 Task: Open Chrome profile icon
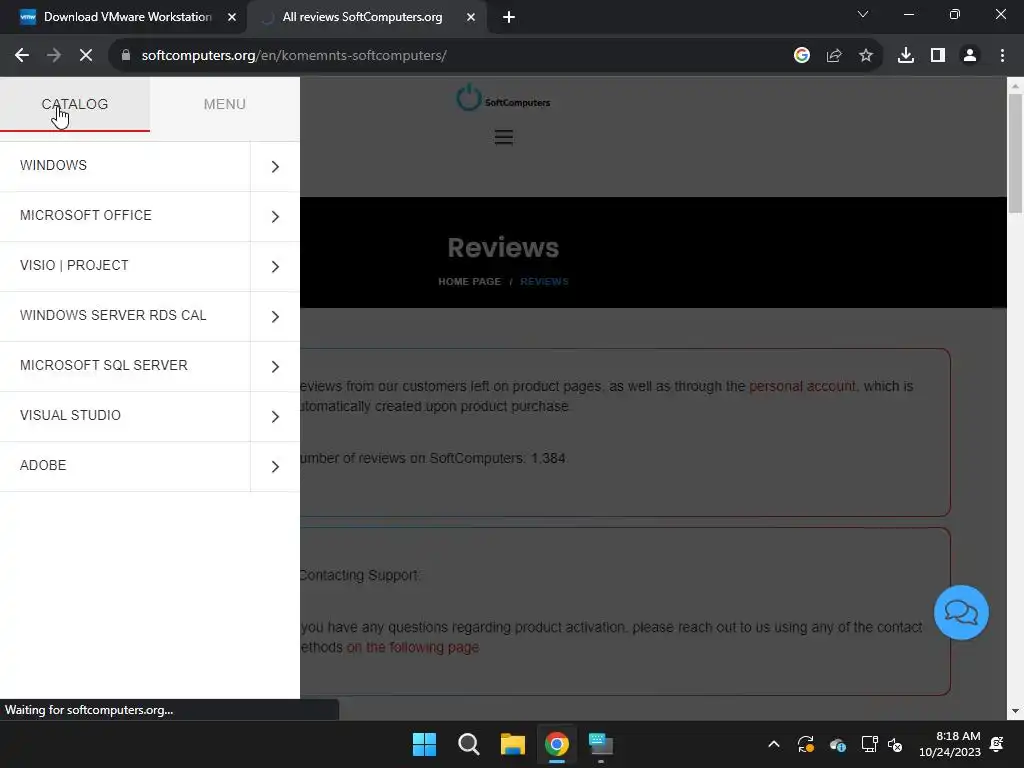point(970,56)
